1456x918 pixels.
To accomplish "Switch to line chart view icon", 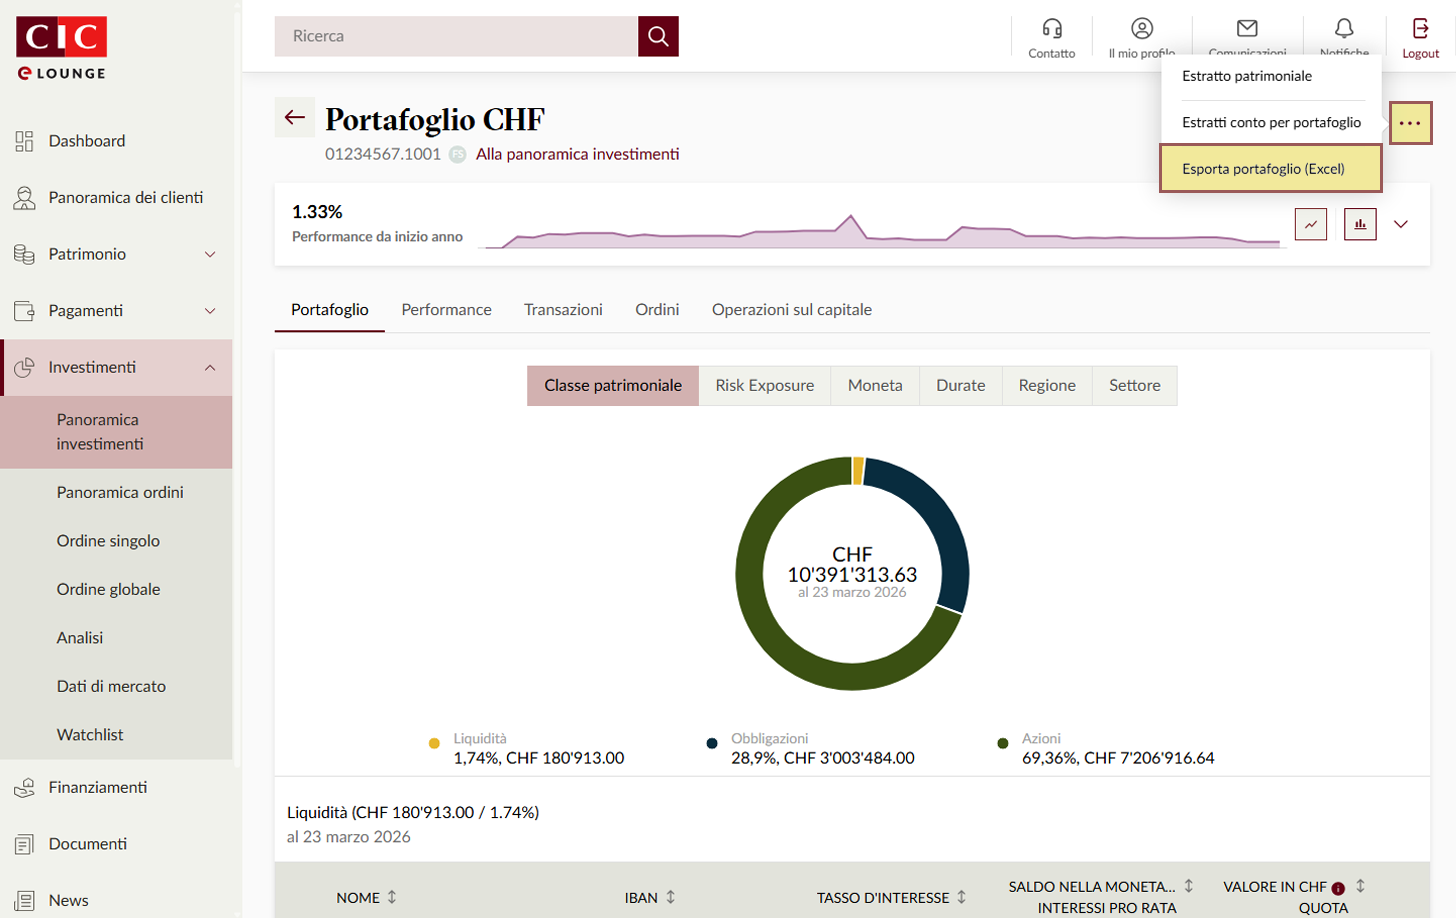I will (1310, 224).
